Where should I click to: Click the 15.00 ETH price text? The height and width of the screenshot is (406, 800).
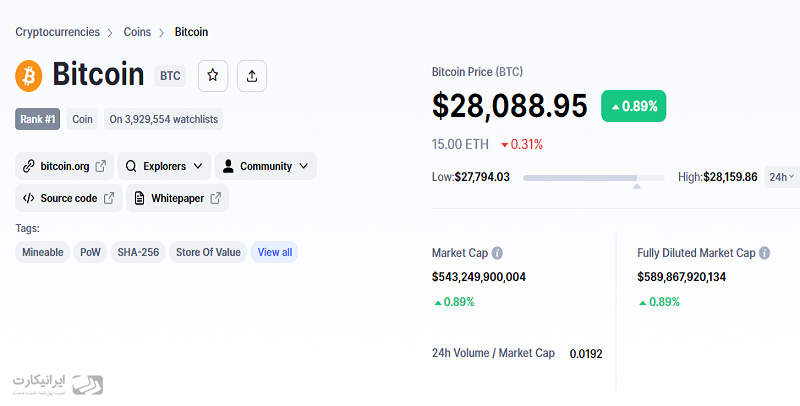pyautogui.click(x=460, y=144)
